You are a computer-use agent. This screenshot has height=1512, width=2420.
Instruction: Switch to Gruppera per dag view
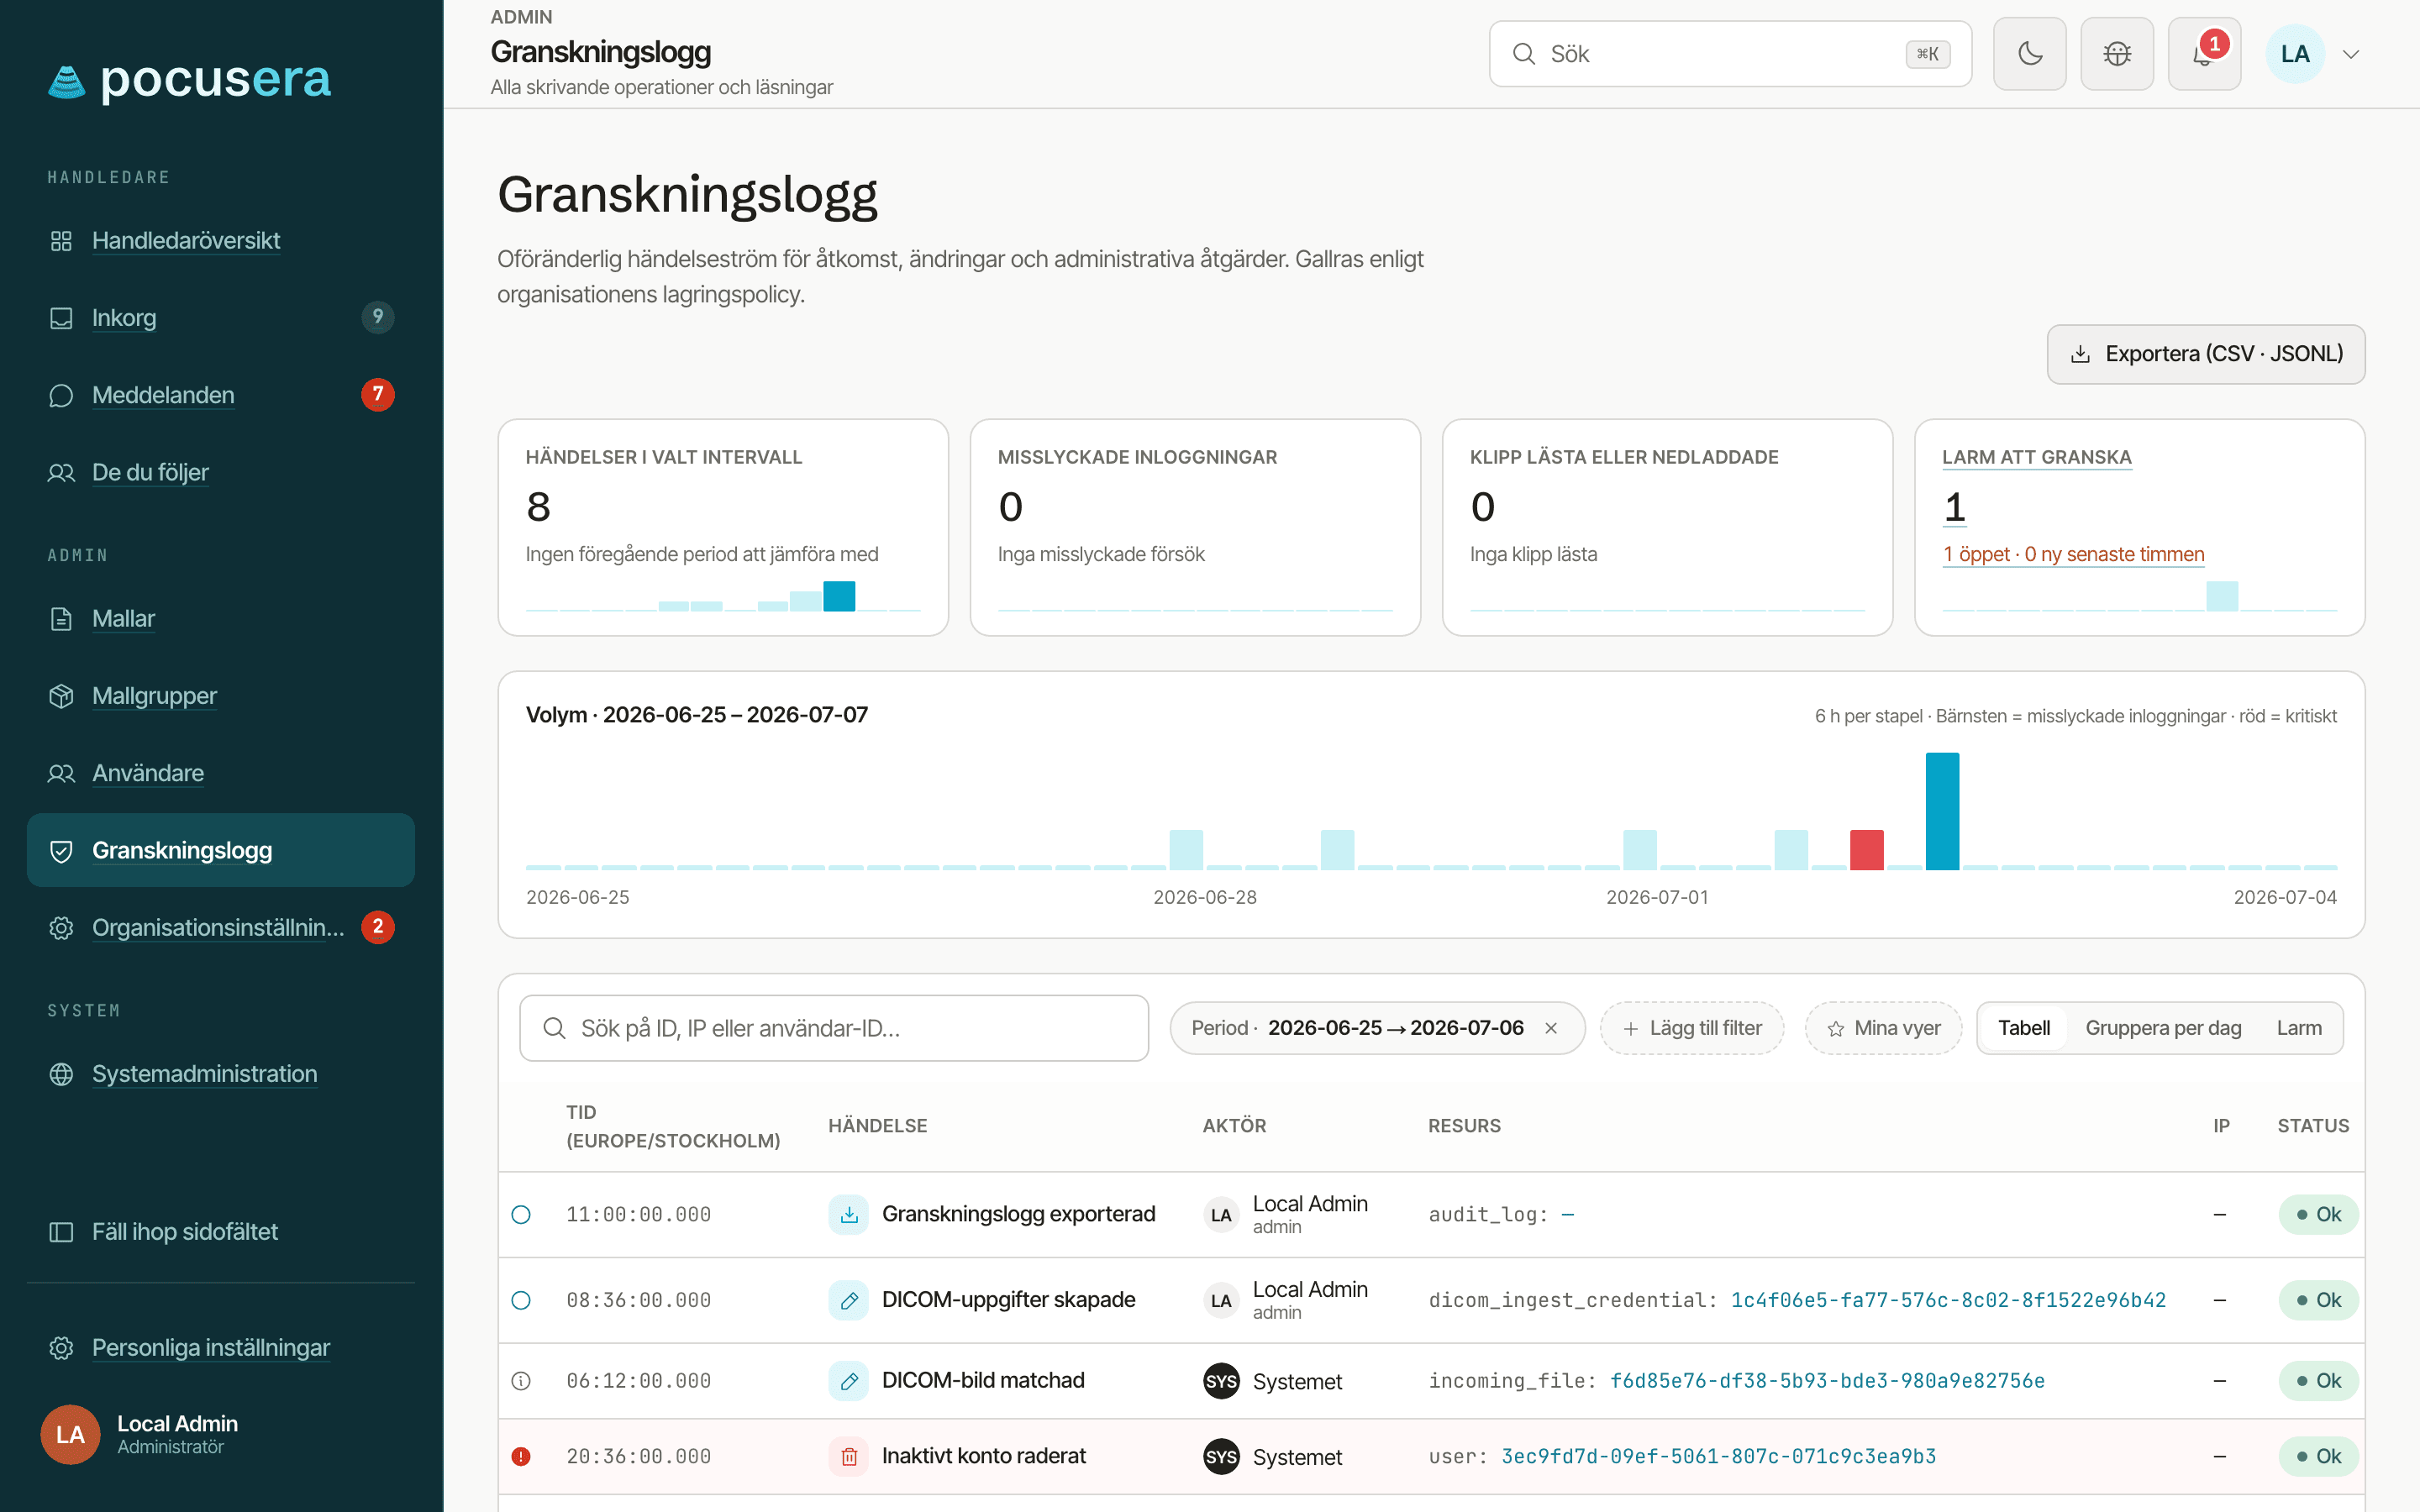[2163, 1028]
